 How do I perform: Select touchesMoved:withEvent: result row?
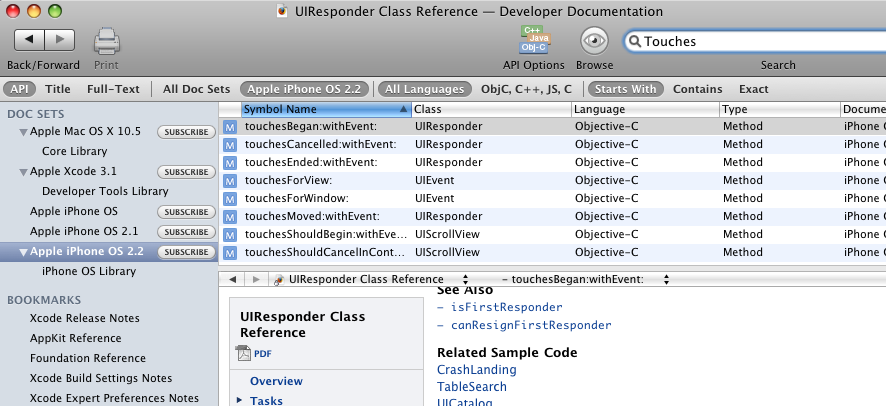pyautogui.click(x=552, y=217)
